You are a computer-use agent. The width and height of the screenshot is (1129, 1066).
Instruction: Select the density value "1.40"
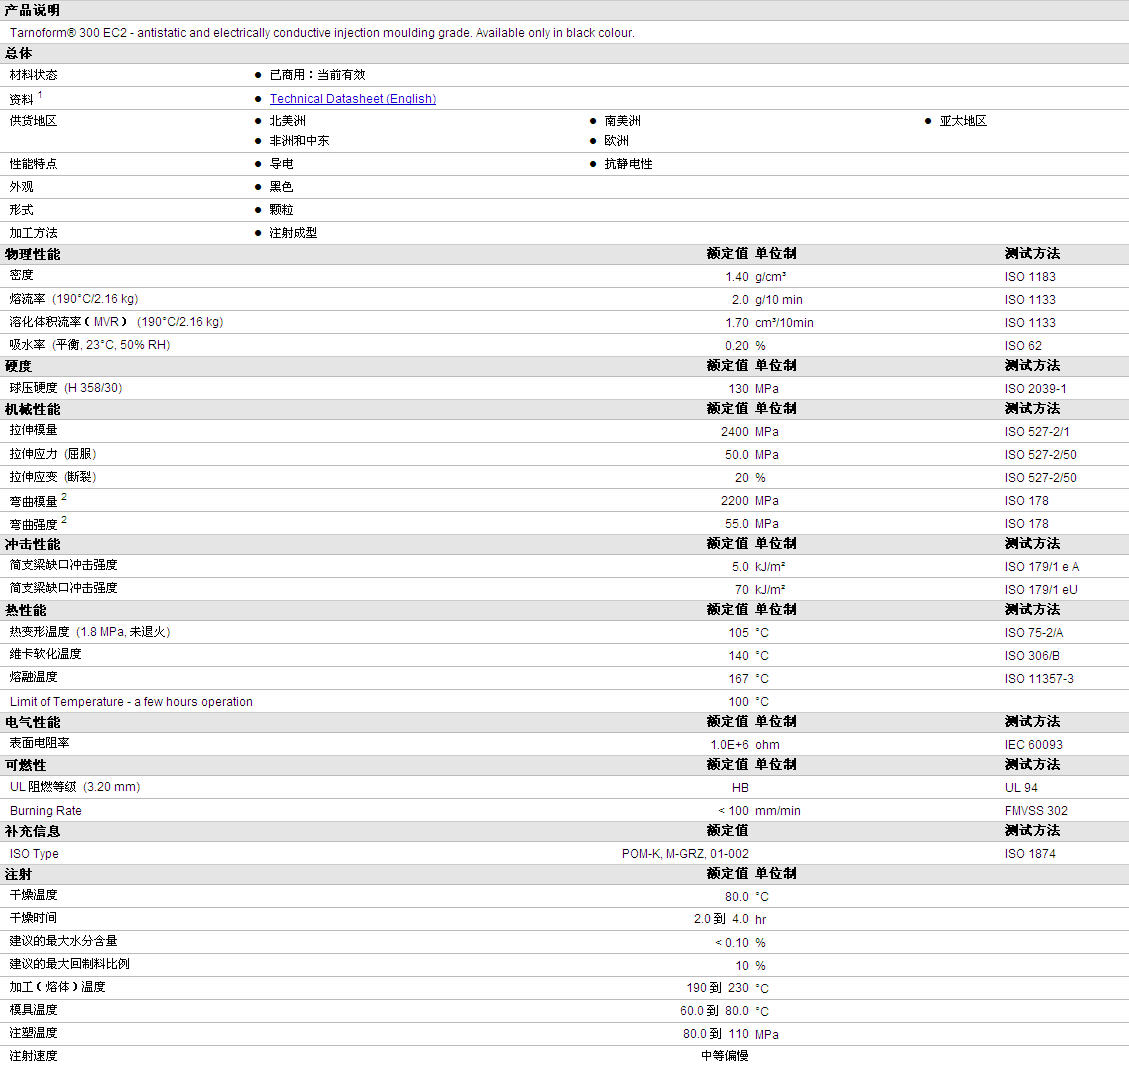(x=737, y=277)
